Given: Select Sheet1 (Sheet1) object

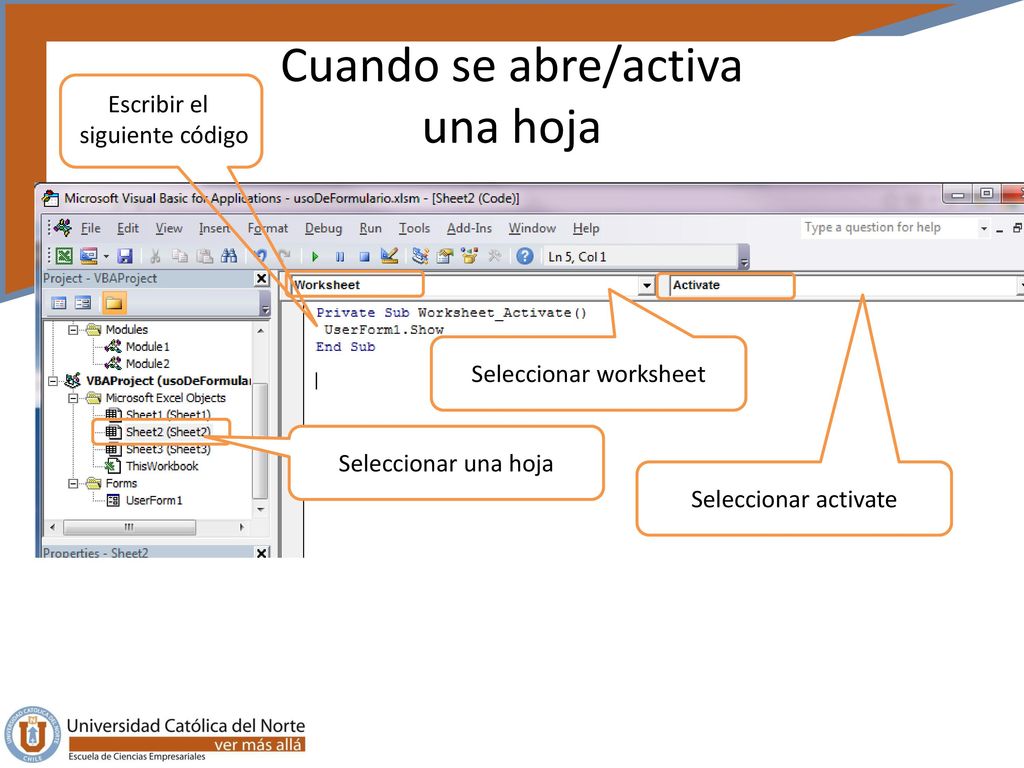Looking at the screenshot, I should pyautogui.click(x=168, y=415).
